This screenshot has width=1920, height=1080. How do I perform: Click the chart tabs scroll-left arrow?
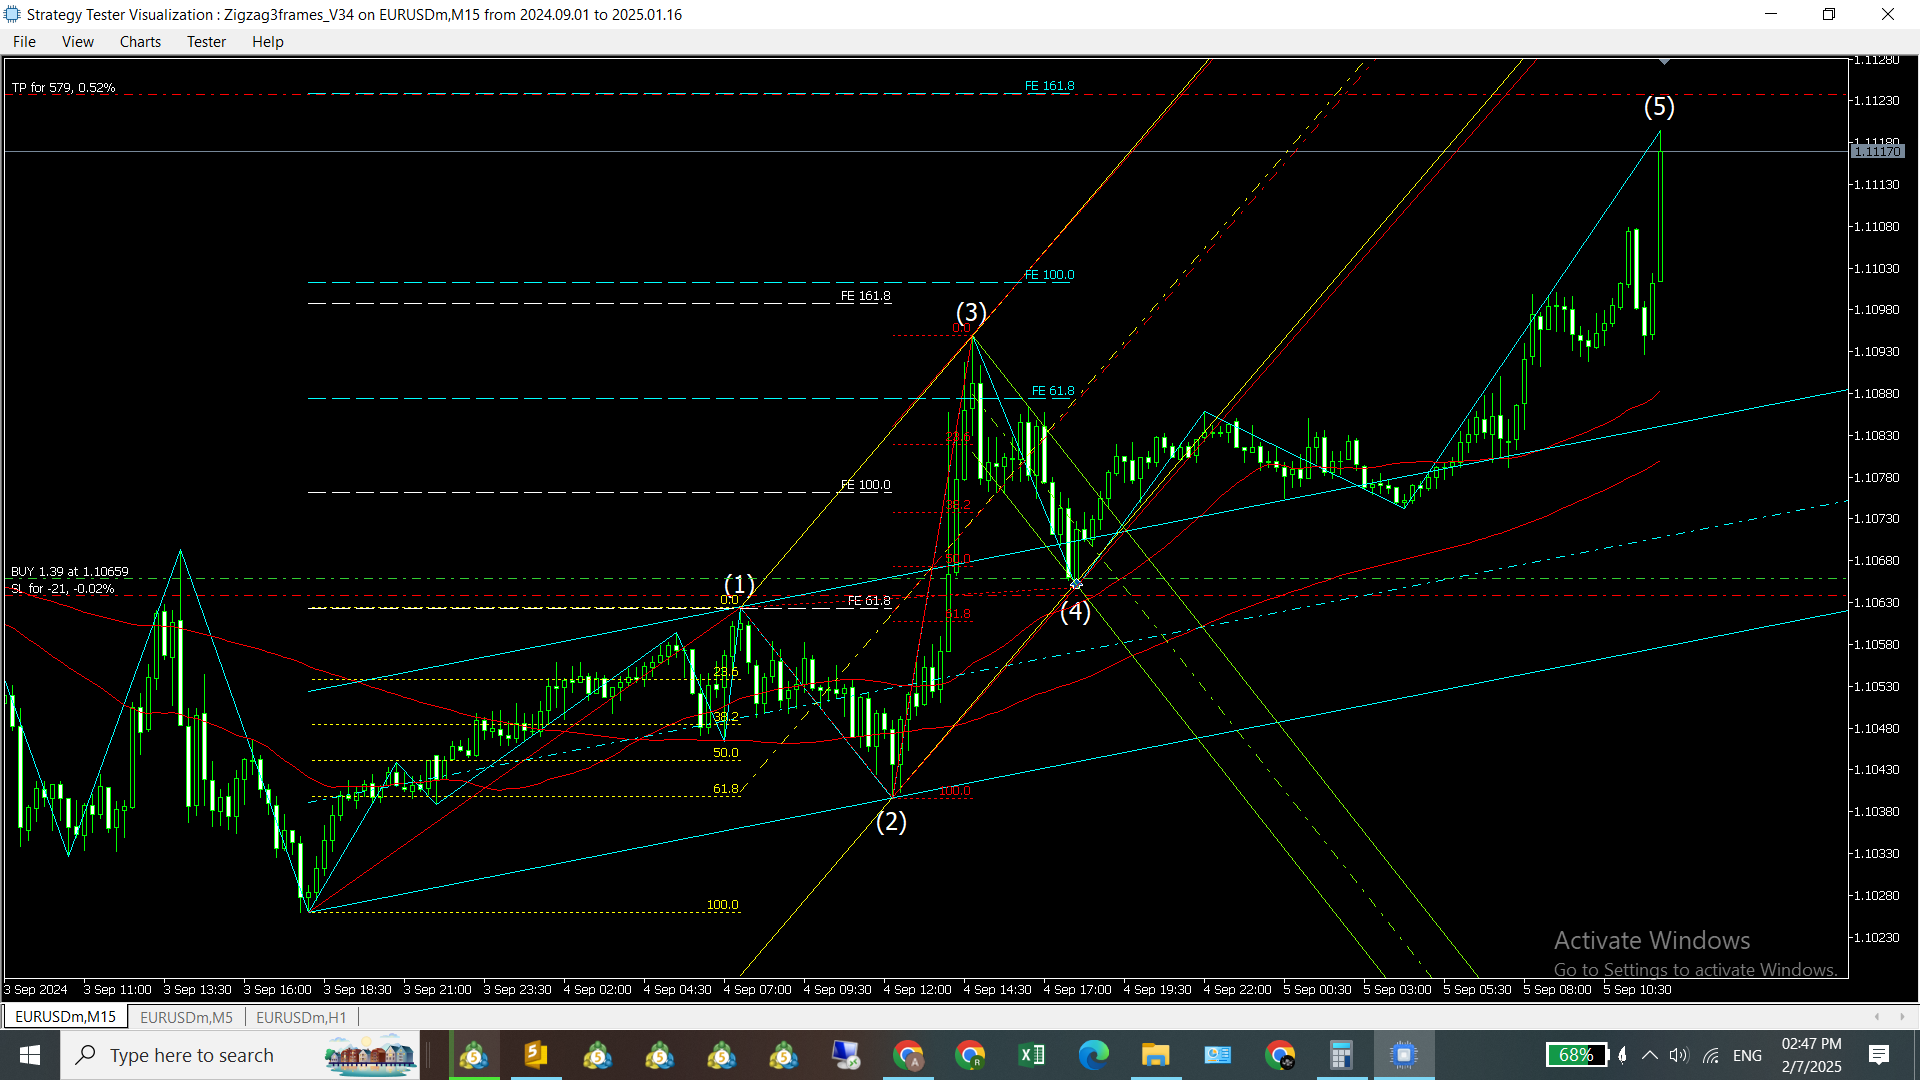point(1877,1017)
